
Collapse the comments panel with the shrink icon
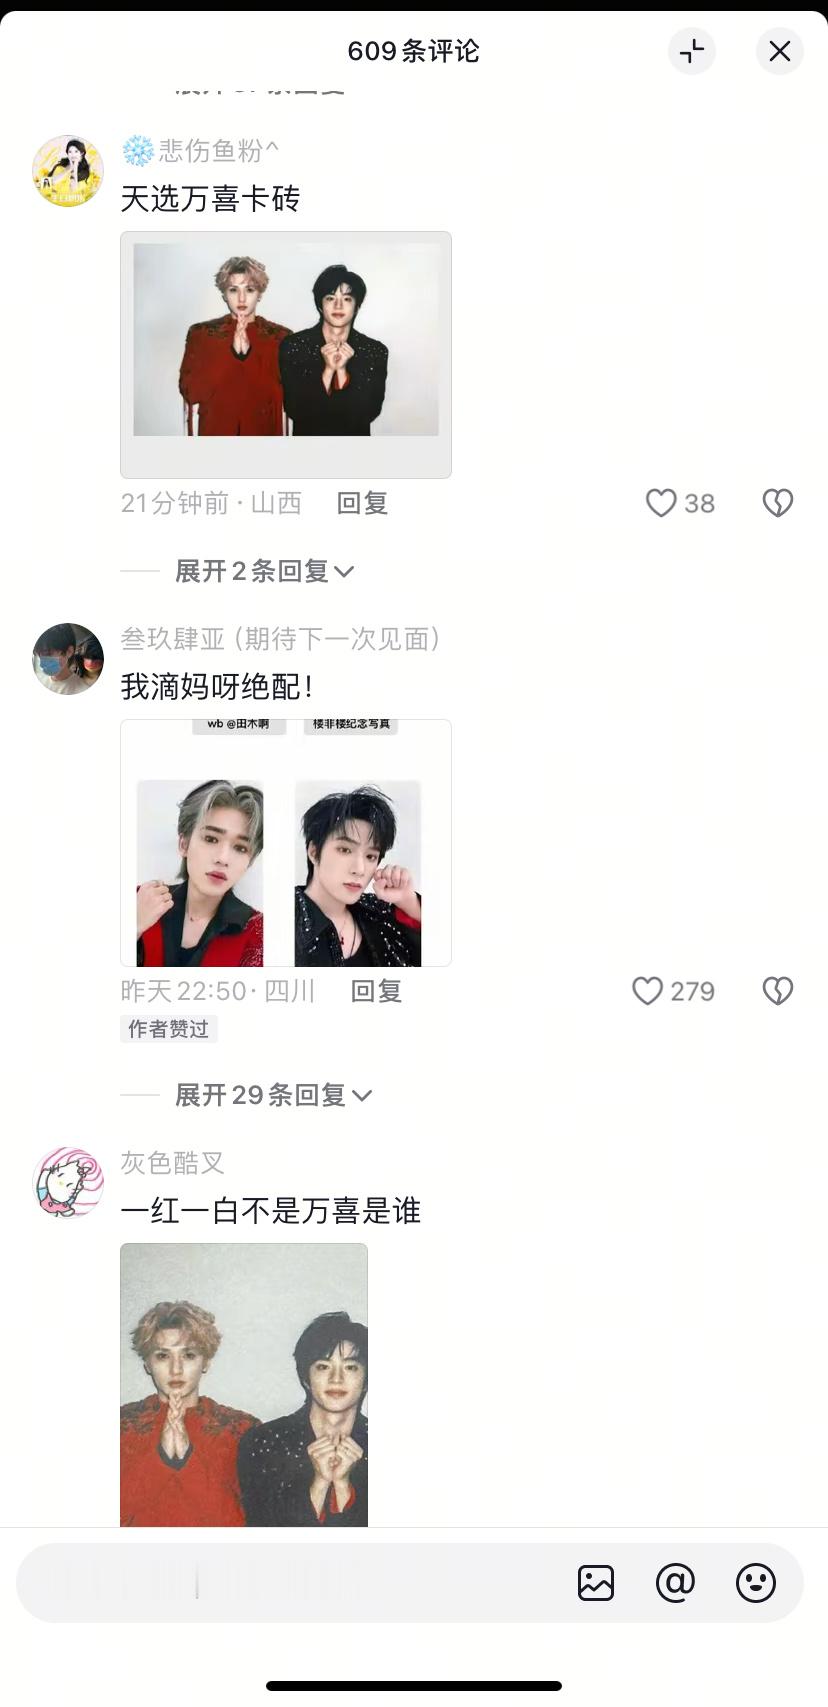click(692, 51)
